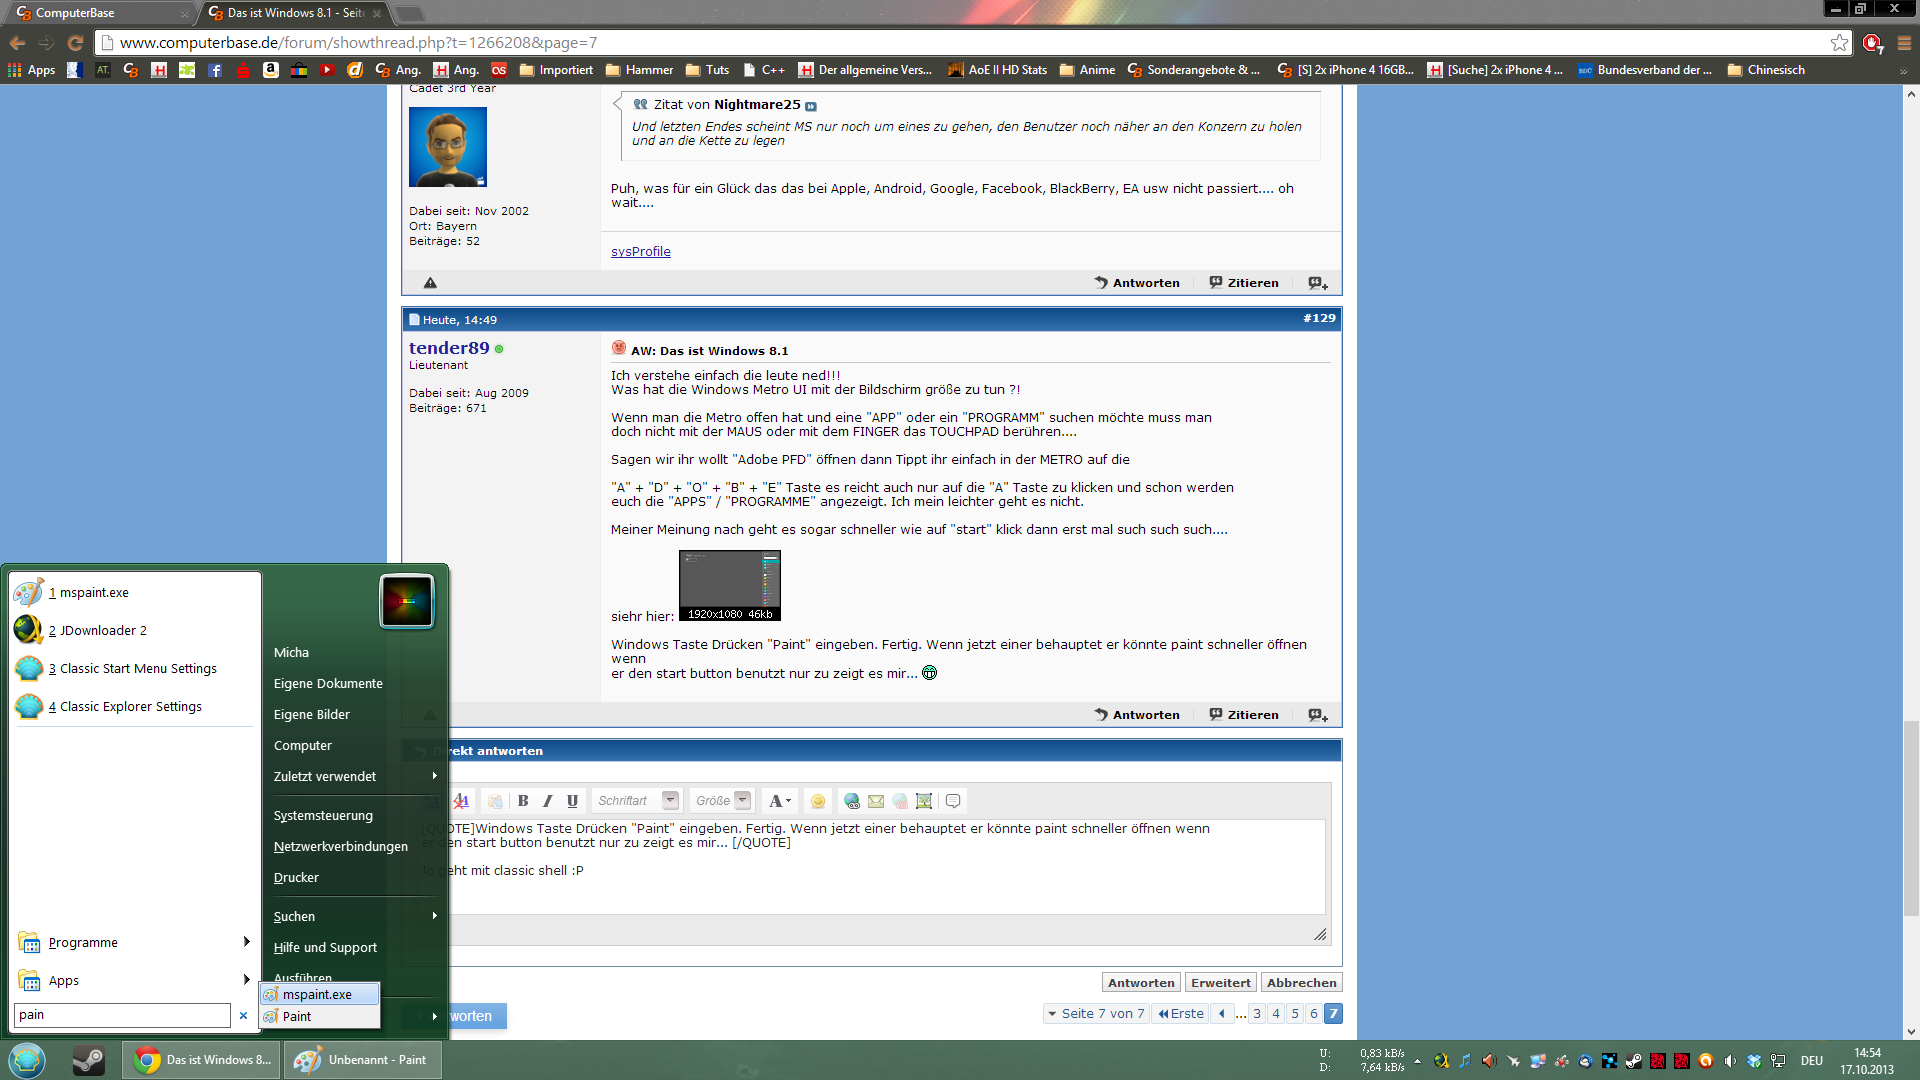Toggle italic formatting in reply editor
This screenshot has height=1080, width=1920.
coord(547,801)
